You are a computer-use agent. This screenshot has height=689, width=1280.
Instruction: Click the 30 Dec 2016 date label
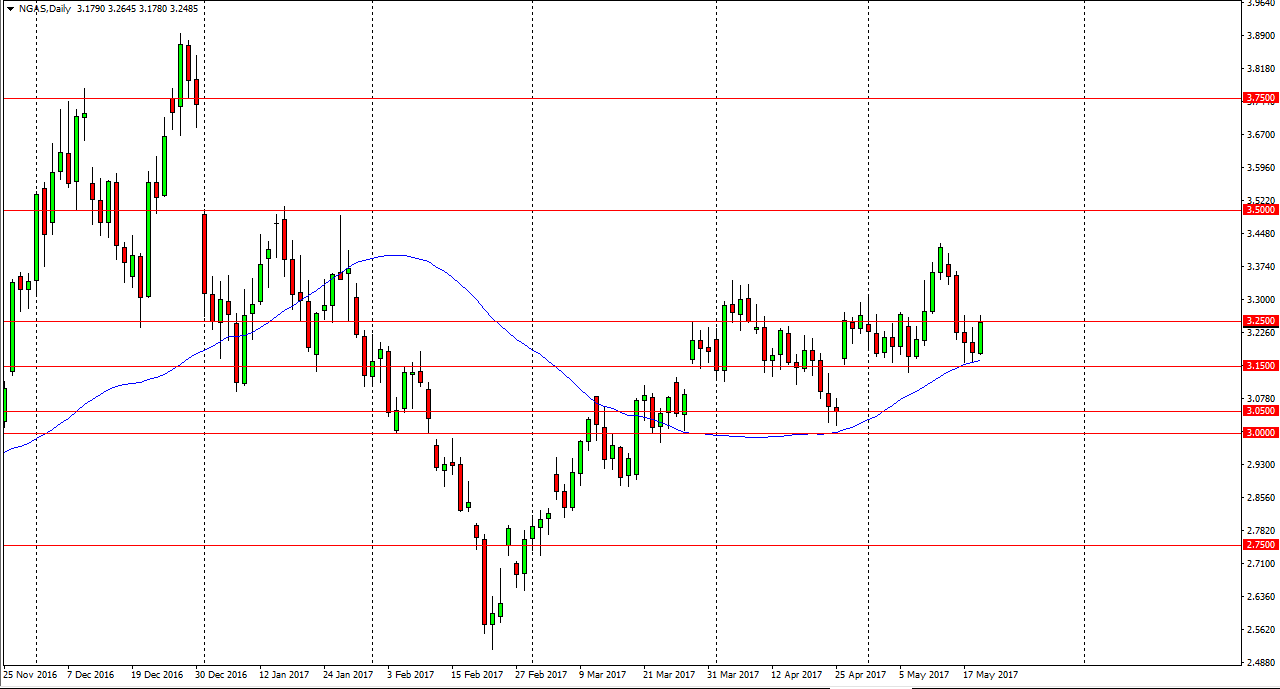pos(221,675)
